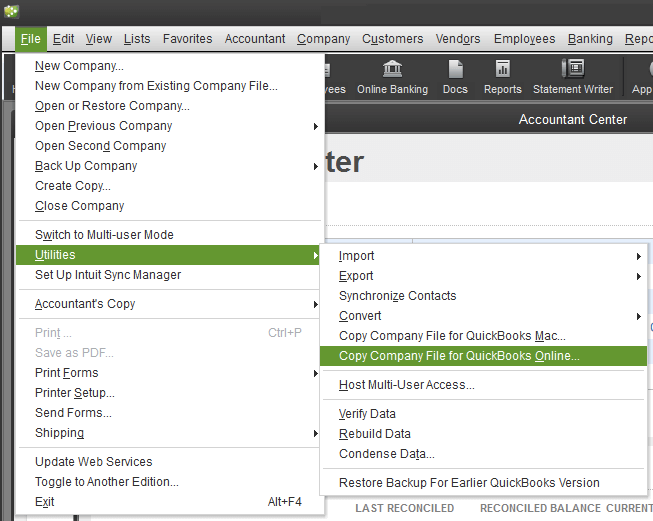Open the Employees menu
The height and width of the screenshot is (521, 653).
(524, 39)
